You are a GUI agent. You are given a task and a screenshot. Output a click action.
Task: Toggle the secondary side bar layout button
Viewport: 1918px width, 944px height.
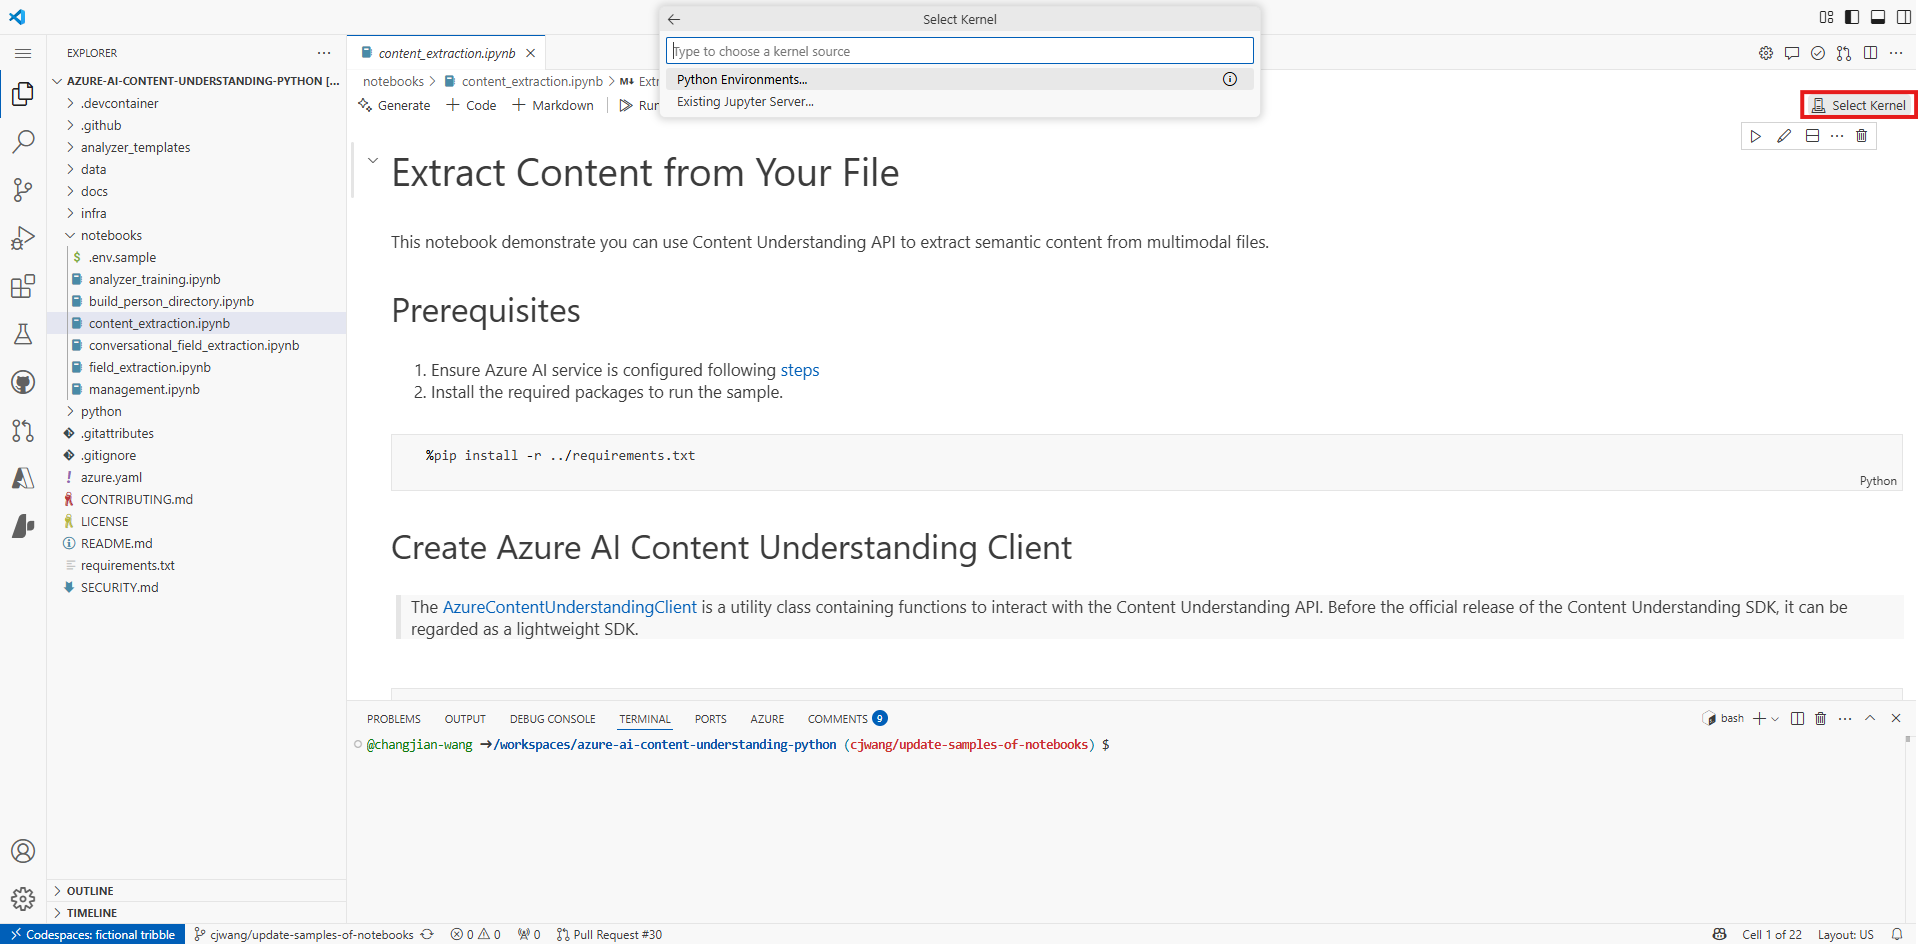pyautogui.click(x=1904, y=17)
